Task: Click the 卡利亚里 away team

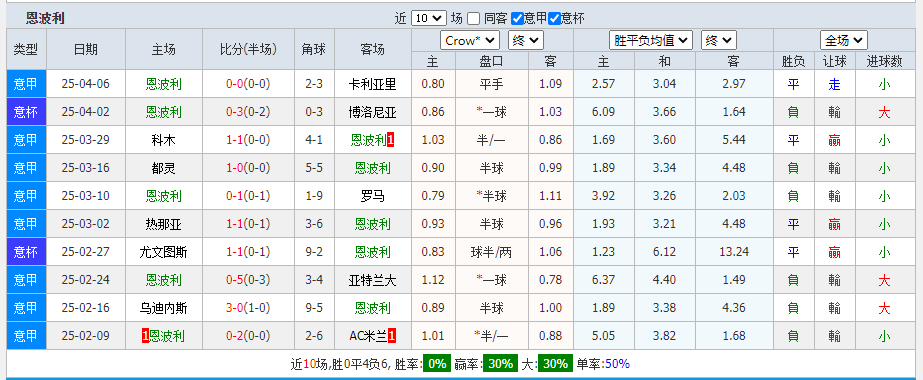Action: [373, 84]
